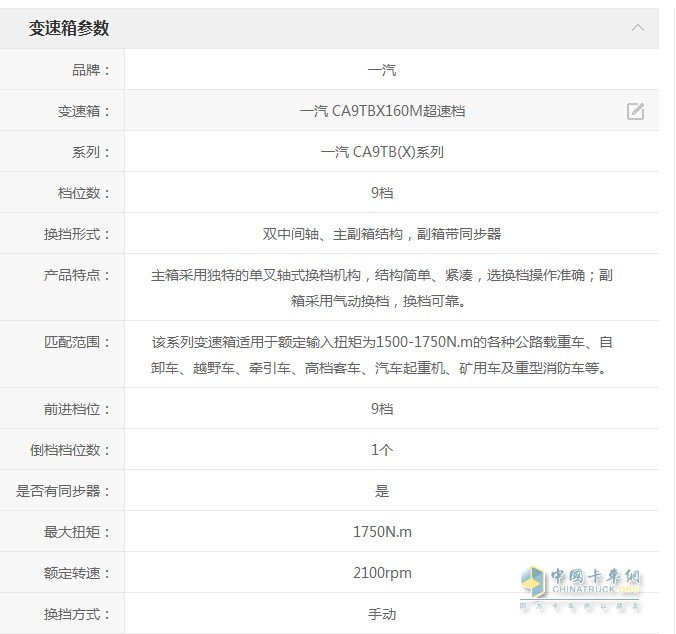676x634 pixels.
Task: Click the 产品特点 row label
Action: [78, 275]
